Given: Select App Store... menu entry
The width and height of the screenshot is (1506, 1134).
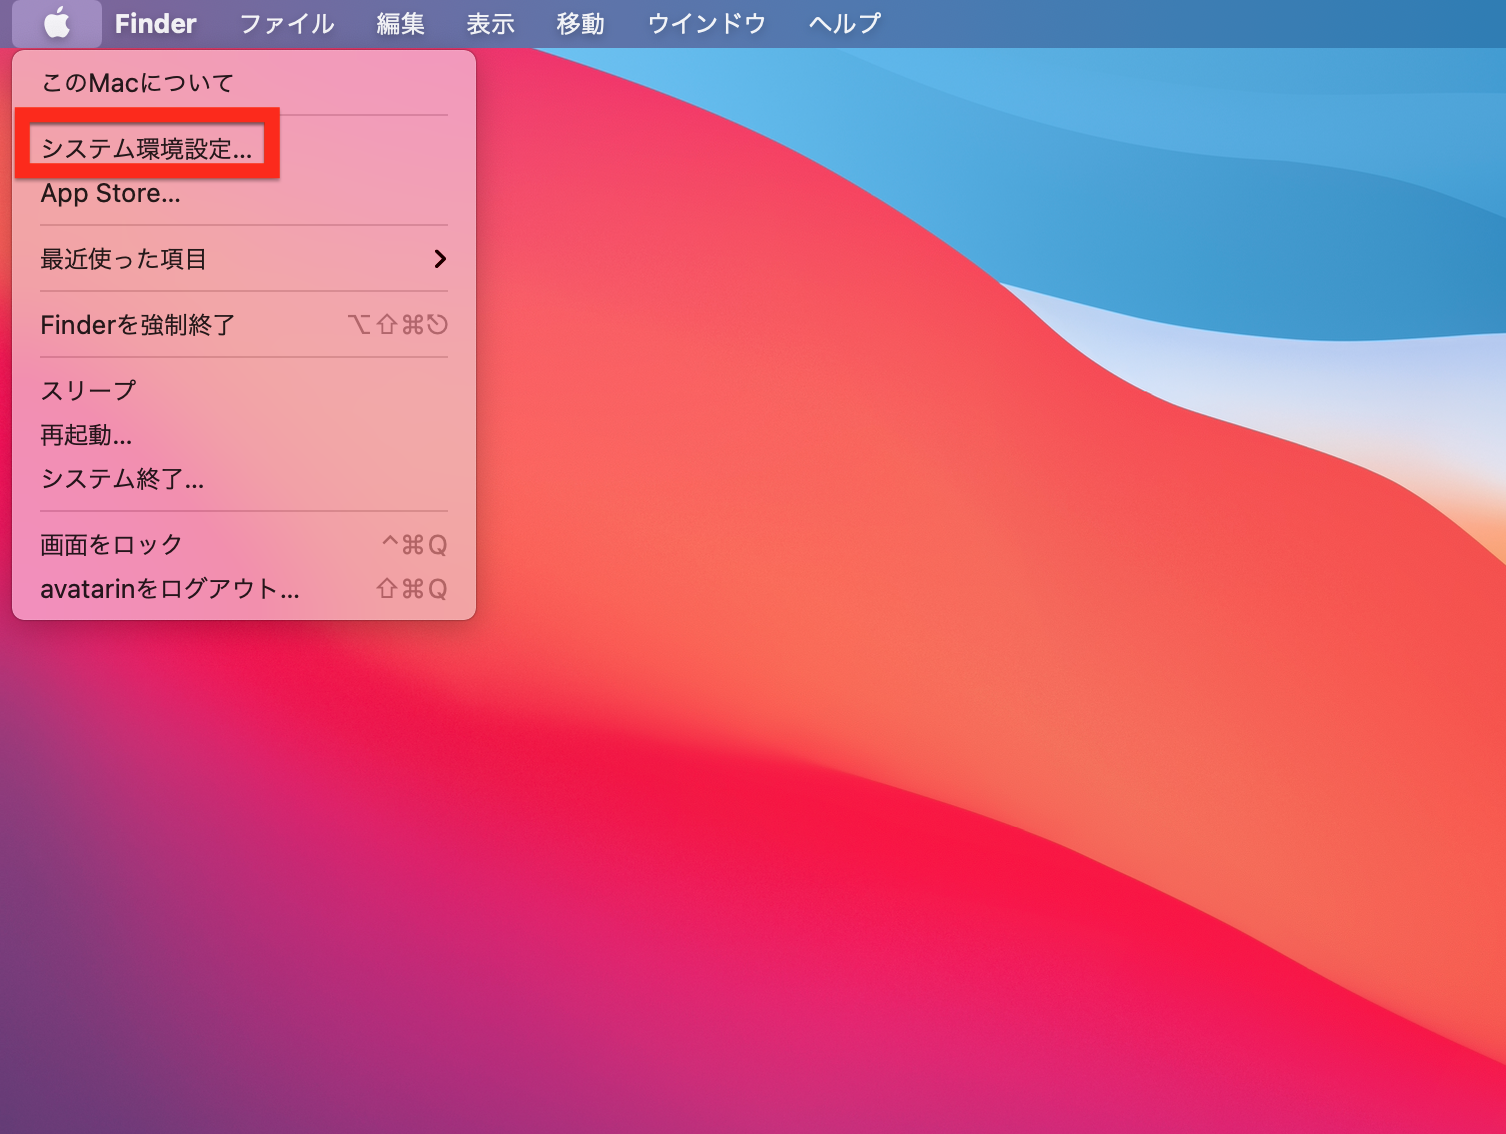Looking at the screenshot, I should pyautogui.click(x=244, y=193).
